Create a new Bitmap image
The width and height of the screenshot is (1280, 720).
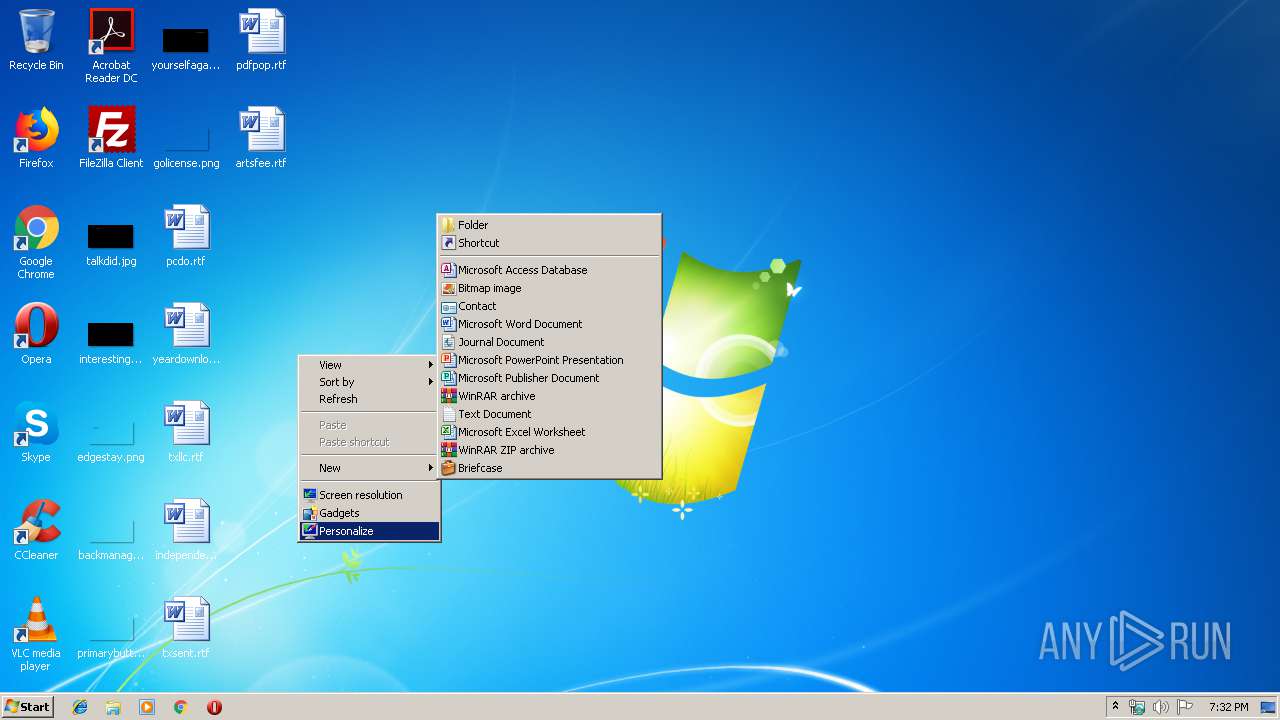coord(549,288)
